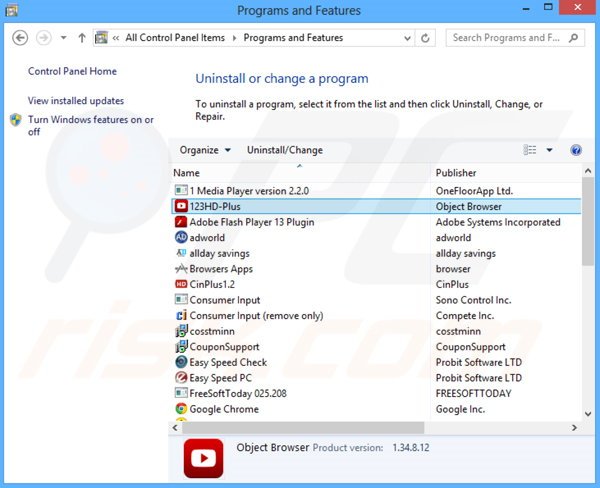Click the Google Chrome icon
600x488 pixels.
(181, 409)
